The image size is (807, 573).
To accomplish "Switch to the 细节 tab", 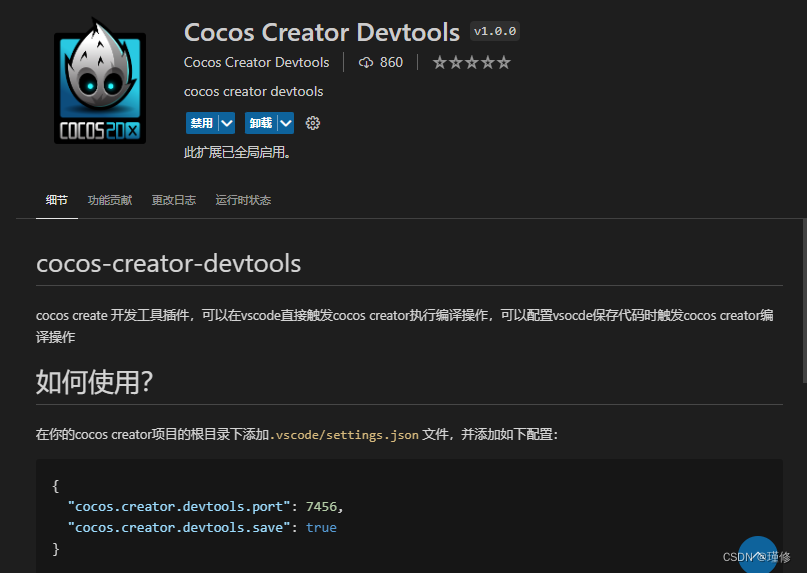I will [57, 200].
